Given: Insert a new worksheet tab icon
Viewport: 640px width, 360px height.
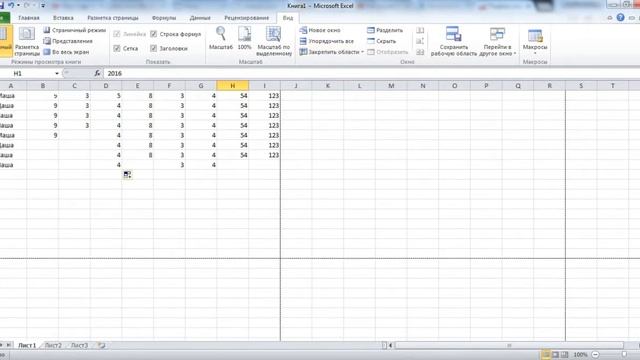Looking at the screenshot, I should pyautogui.click(x=102, y=345).
